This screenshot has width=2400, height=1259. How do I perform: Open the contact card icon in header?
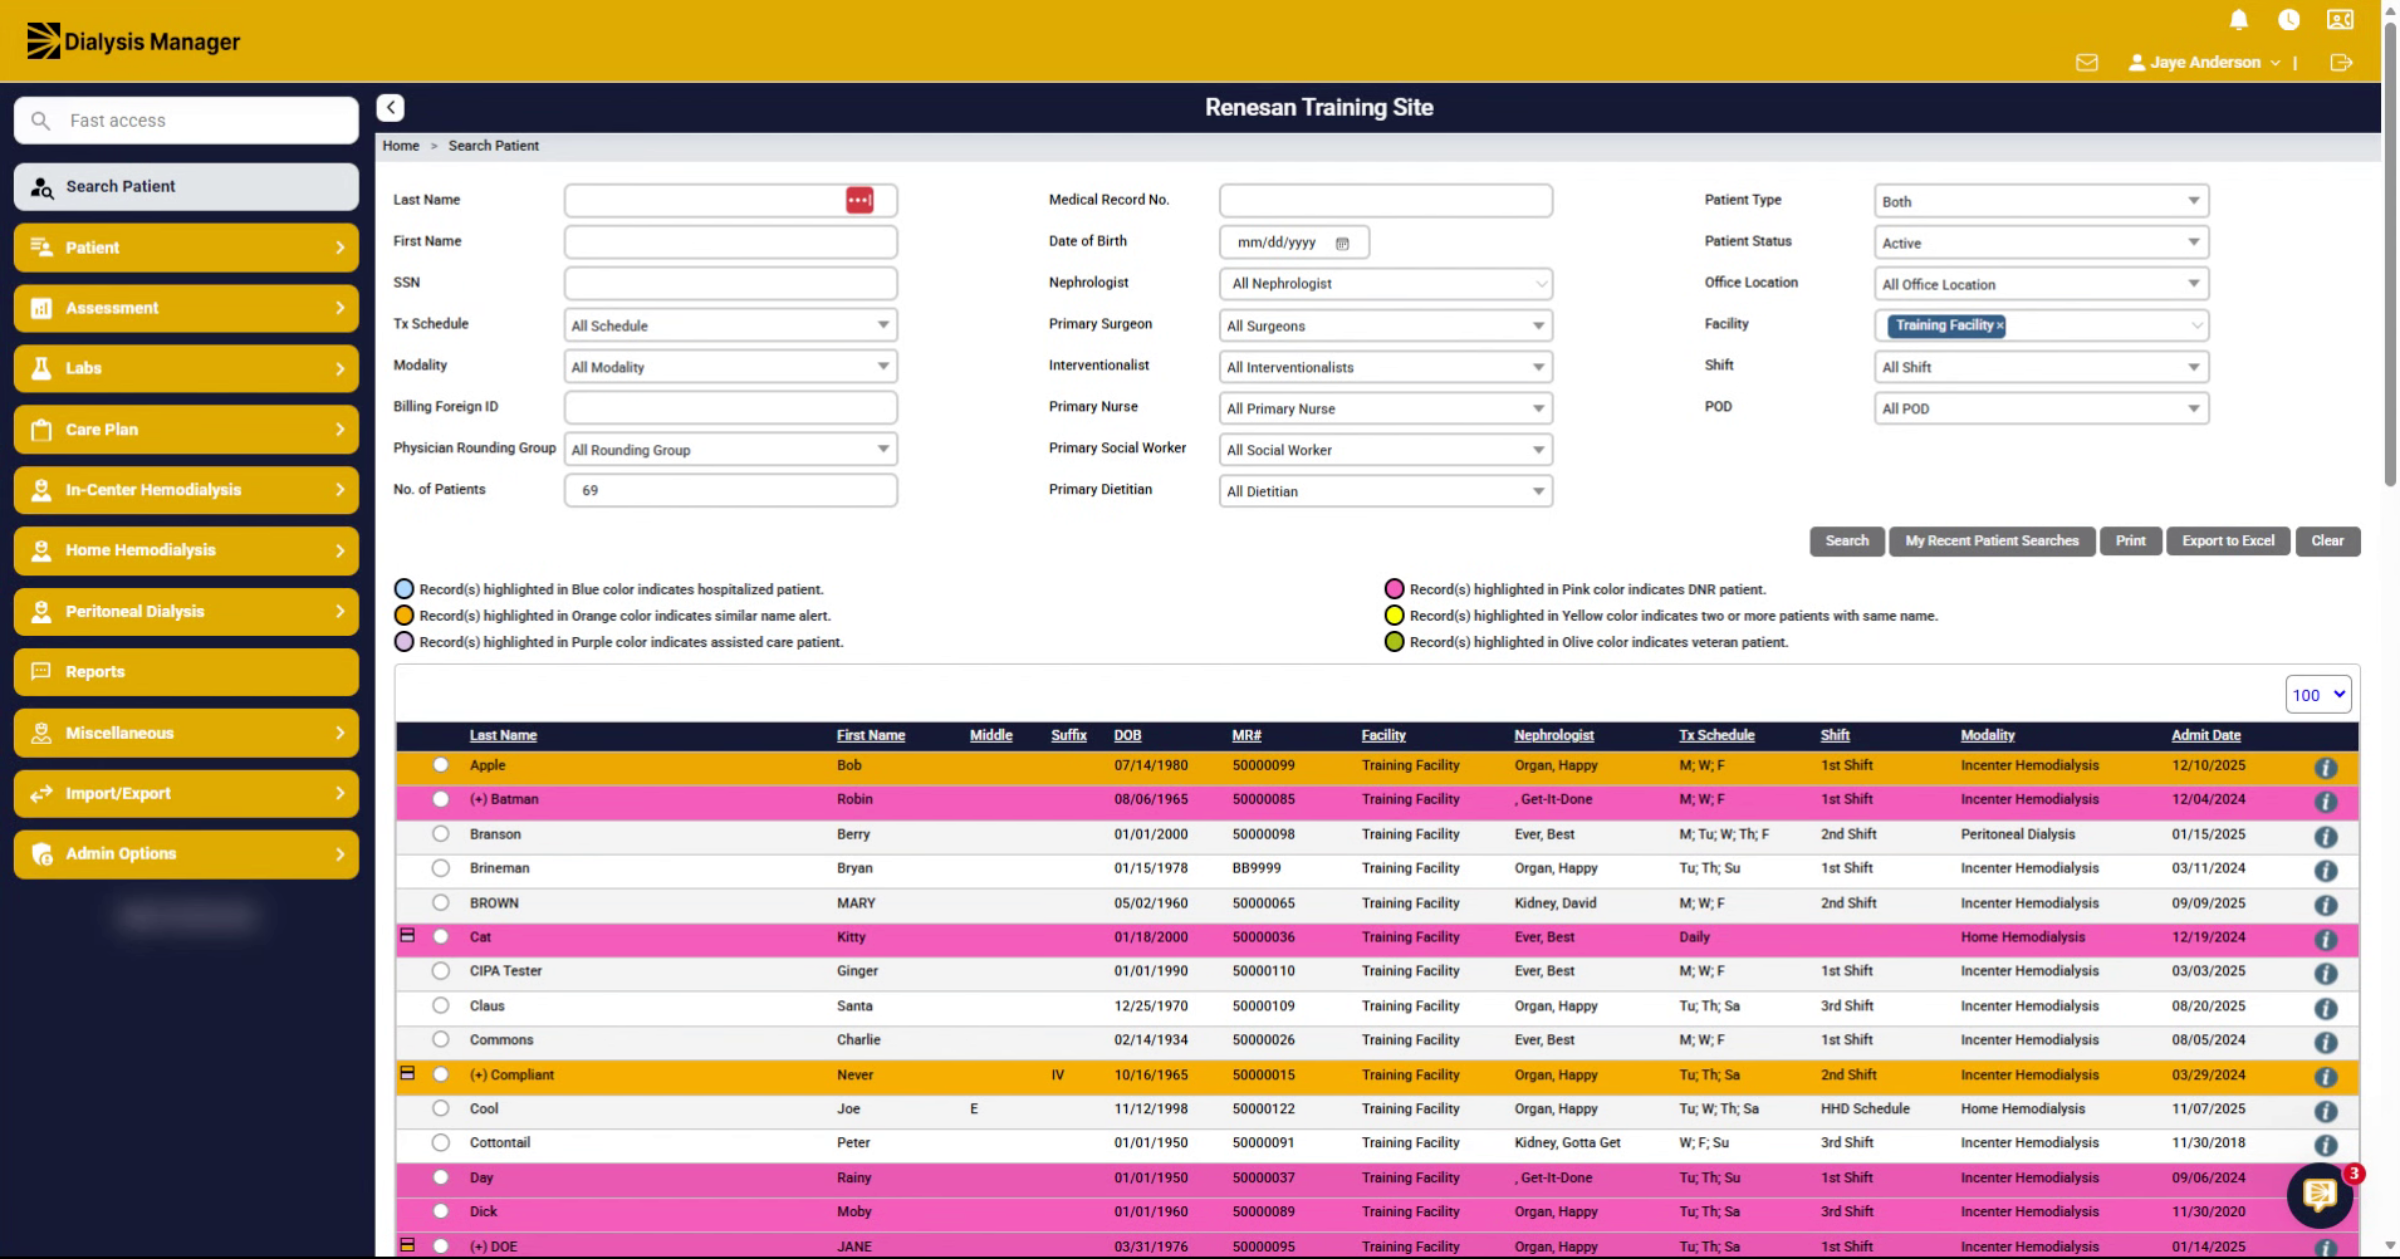[x=2340, y=19]
